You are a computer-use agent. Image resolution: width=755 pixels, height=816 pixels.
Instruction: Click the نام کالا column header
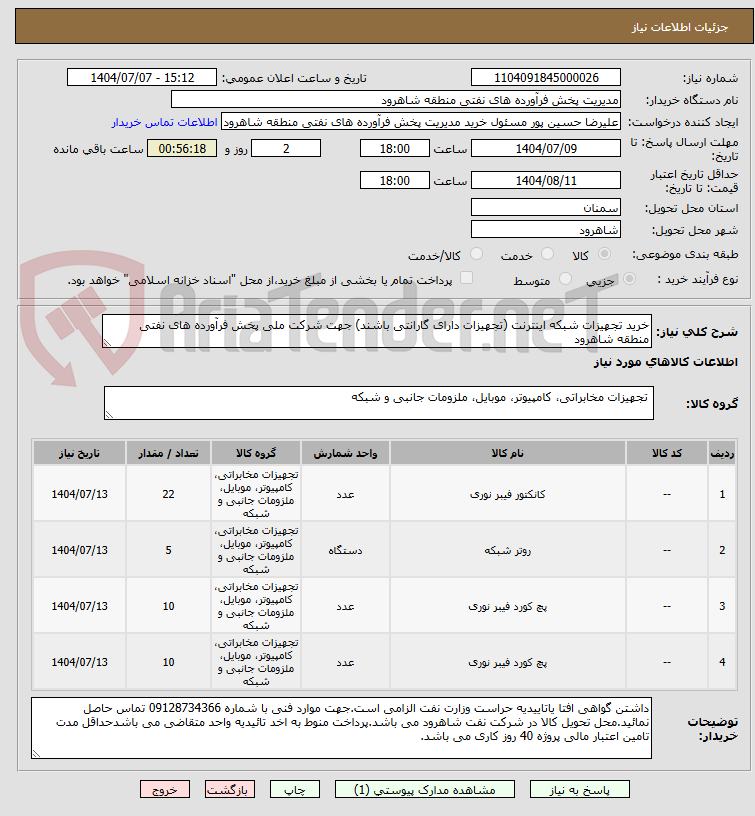[x=507, y=453]
